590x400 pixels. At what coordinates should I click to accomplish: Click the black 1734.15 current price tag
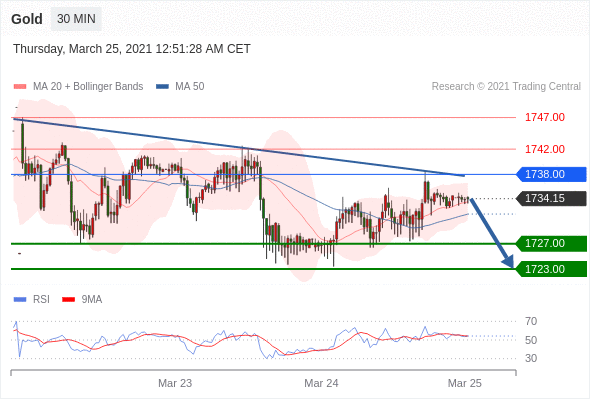click(551, 198)
